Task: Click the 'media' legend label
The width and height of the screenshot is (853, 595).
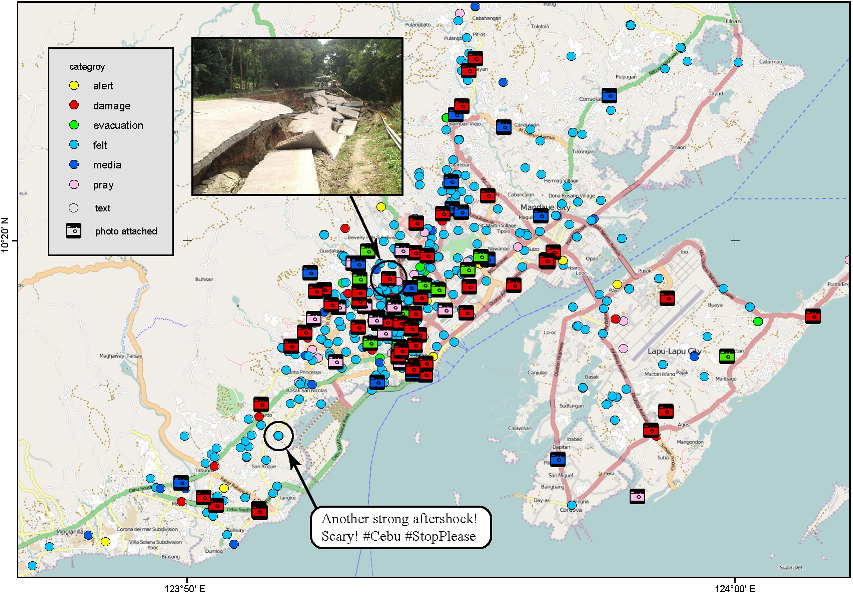Action: [x=107, y=165]
